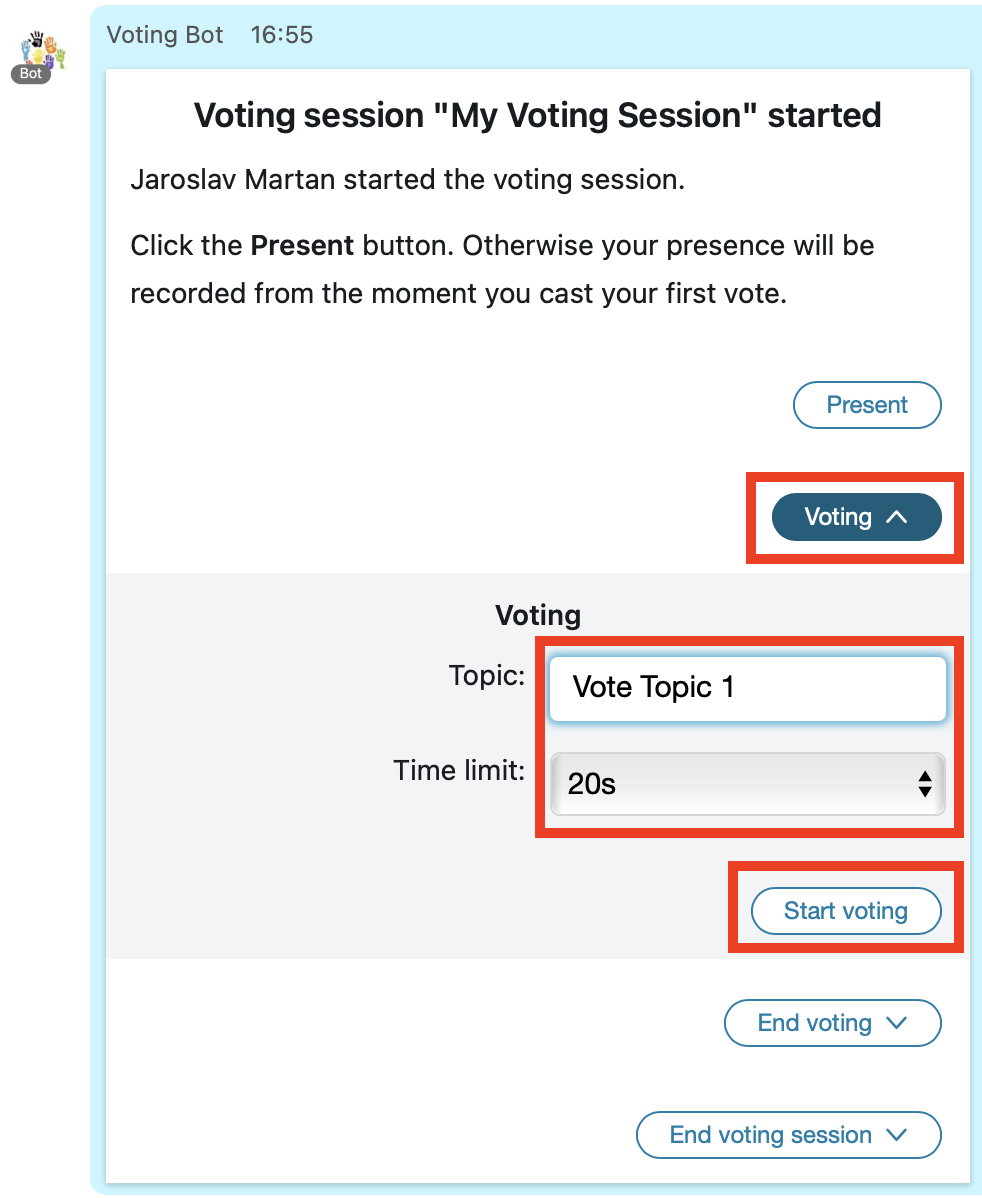Click the 16:55 message timestamp
This screenshot has width=982, height=1198.
click(282, 35)
